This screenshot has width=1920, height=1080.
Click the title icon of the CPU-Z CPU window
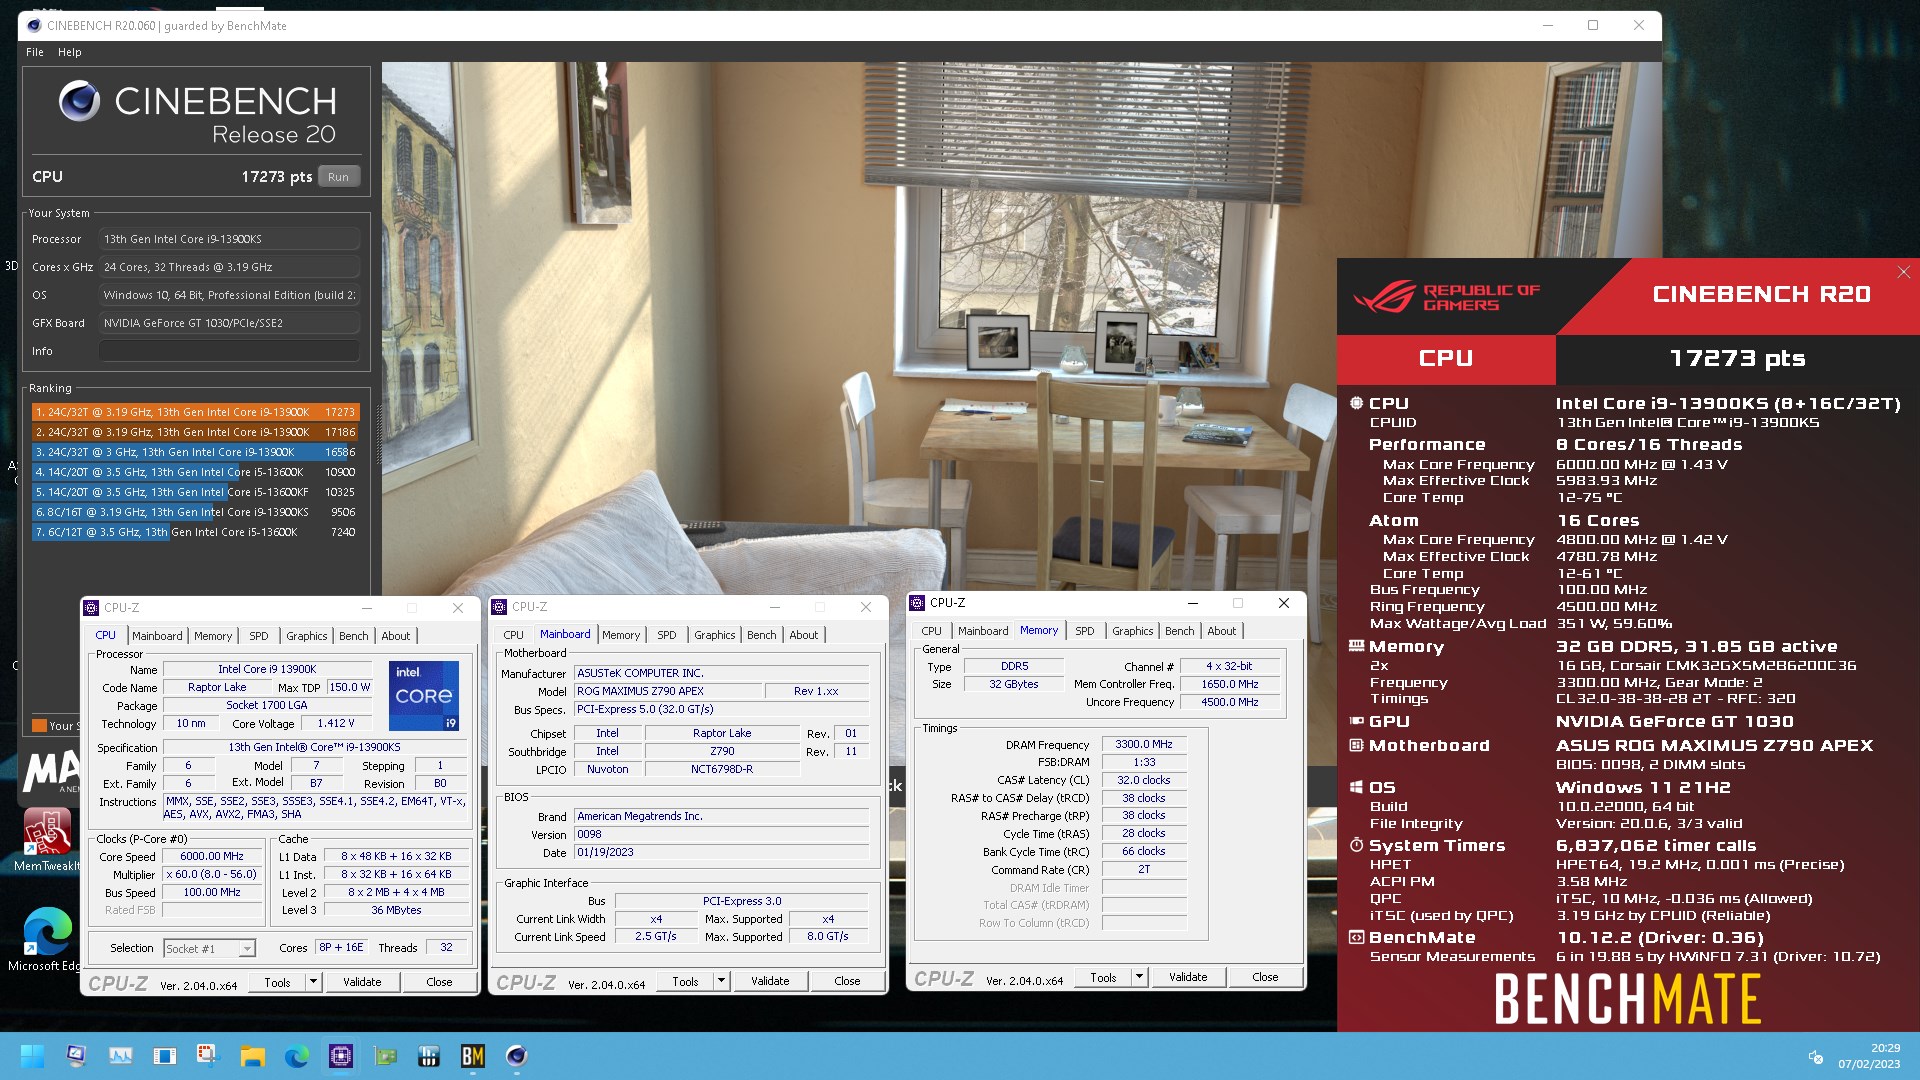pos(91,608)
